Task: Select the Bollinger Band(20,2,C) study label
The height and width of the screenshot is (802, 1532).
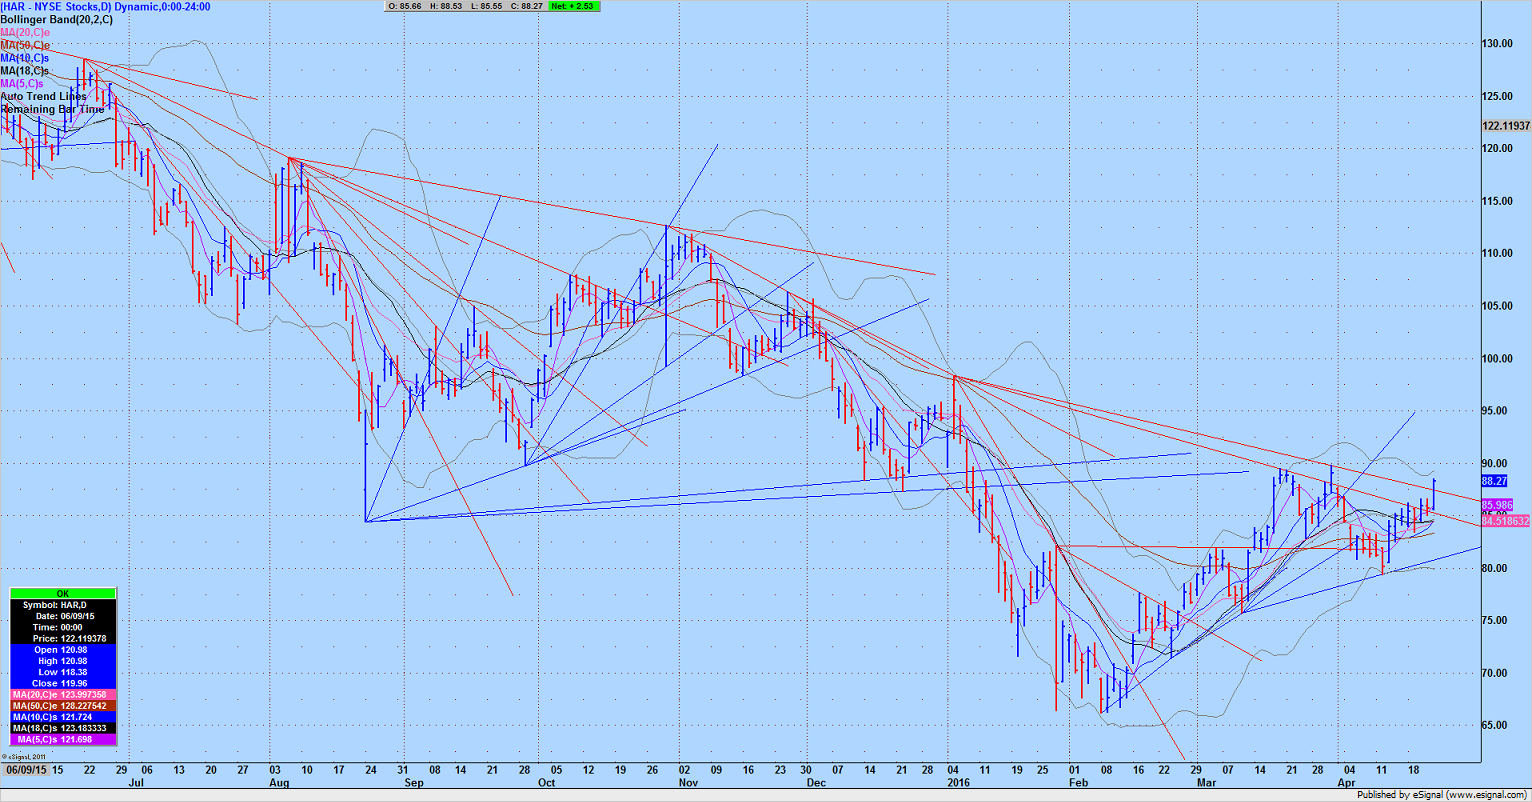Action: click(57, 19)
